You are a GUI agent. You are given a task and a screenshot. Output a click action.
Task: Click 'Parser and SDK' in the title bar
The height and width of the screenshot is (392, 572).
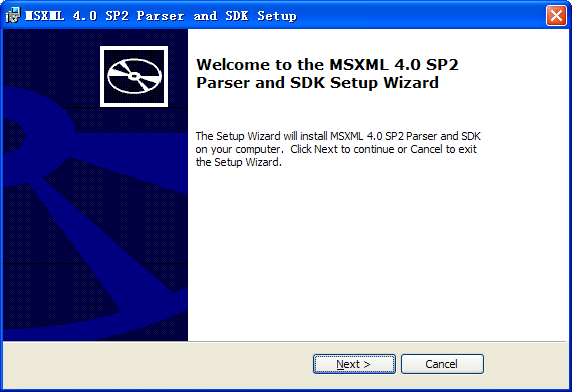tap(193, 16)
